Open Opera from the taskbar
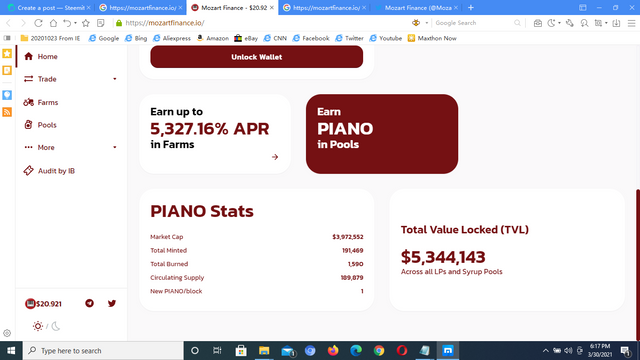This screenshot has width=640, height=360. tap(402, 351)
